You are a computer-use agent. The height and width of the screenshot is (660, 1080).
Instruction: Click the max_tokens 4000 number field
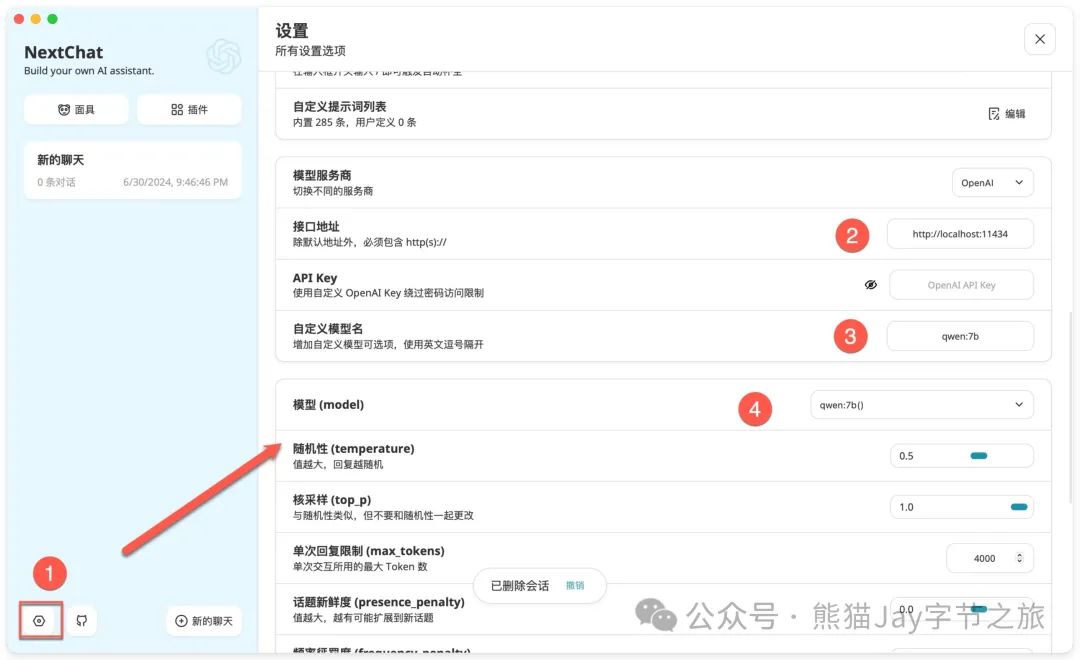pos(989,558)
